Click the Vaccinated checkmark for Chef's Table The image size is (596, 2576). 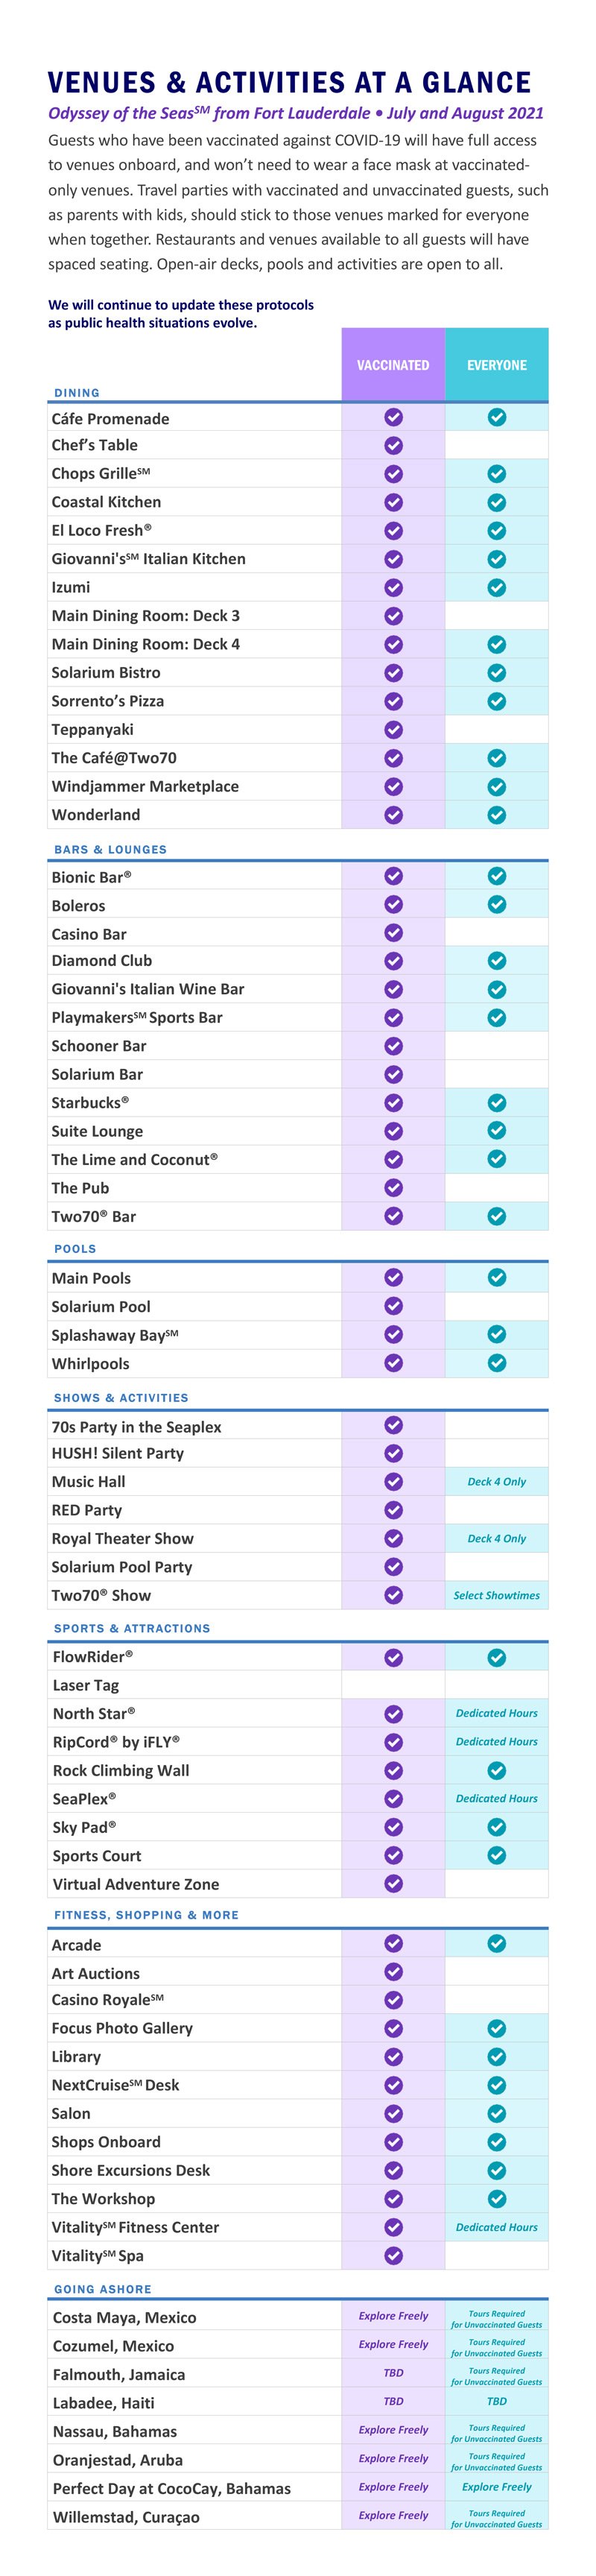(x=393, y=445)
